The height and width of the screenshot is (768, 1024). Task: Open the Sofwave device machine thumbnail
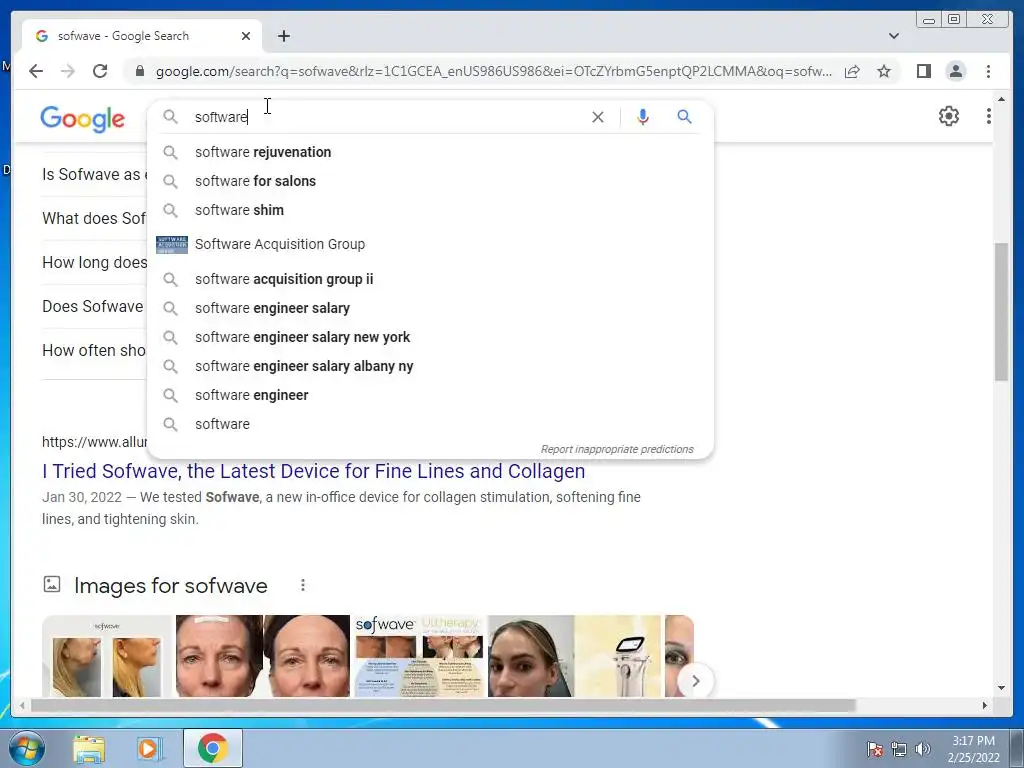tap(618, 656)
